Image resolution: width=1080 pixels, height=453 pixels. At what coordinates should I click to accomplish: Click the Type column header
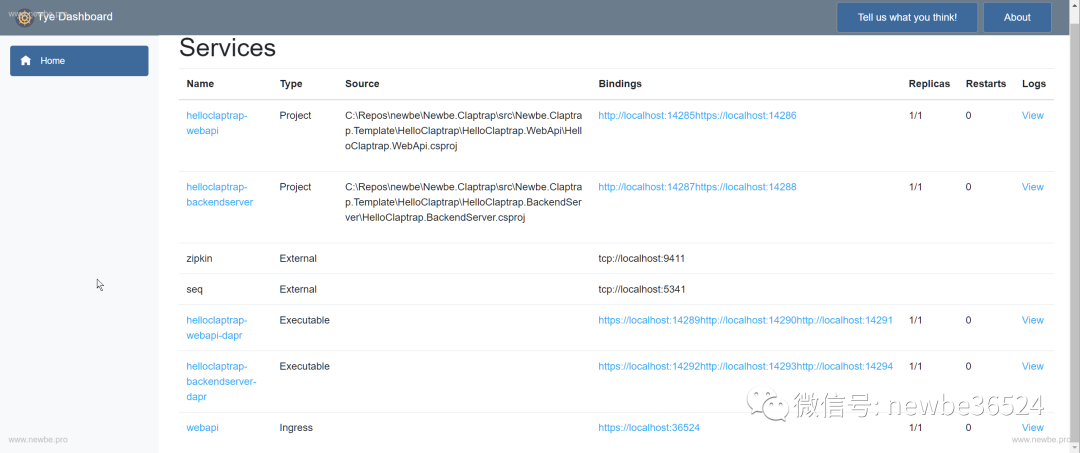(291, 84)
